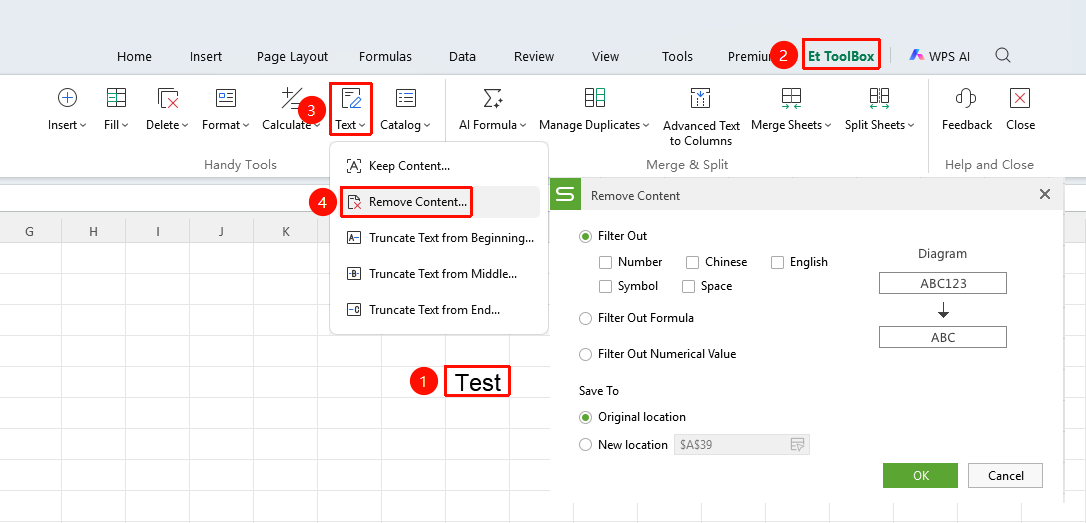This screenshot has width=1086, height=523.
Task: Choose New location radio button
Action: [585, 445]
